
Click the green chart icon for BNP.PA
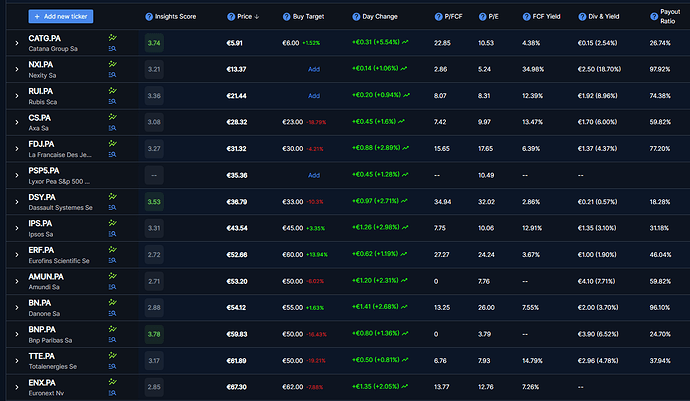(x=113, y=329)
